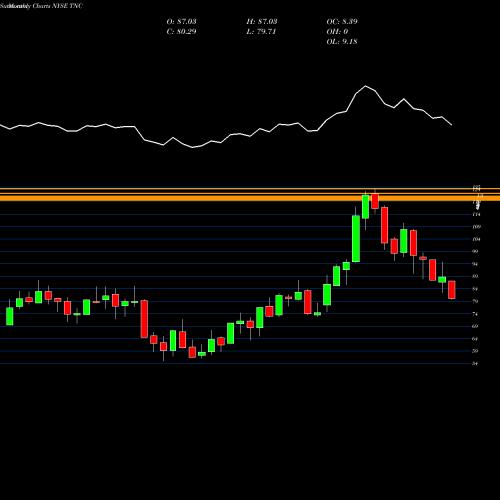Select the 'OH: 0' reading
Image resolution: width=500 pixels, height=500 pixels.
coord(337,32)
